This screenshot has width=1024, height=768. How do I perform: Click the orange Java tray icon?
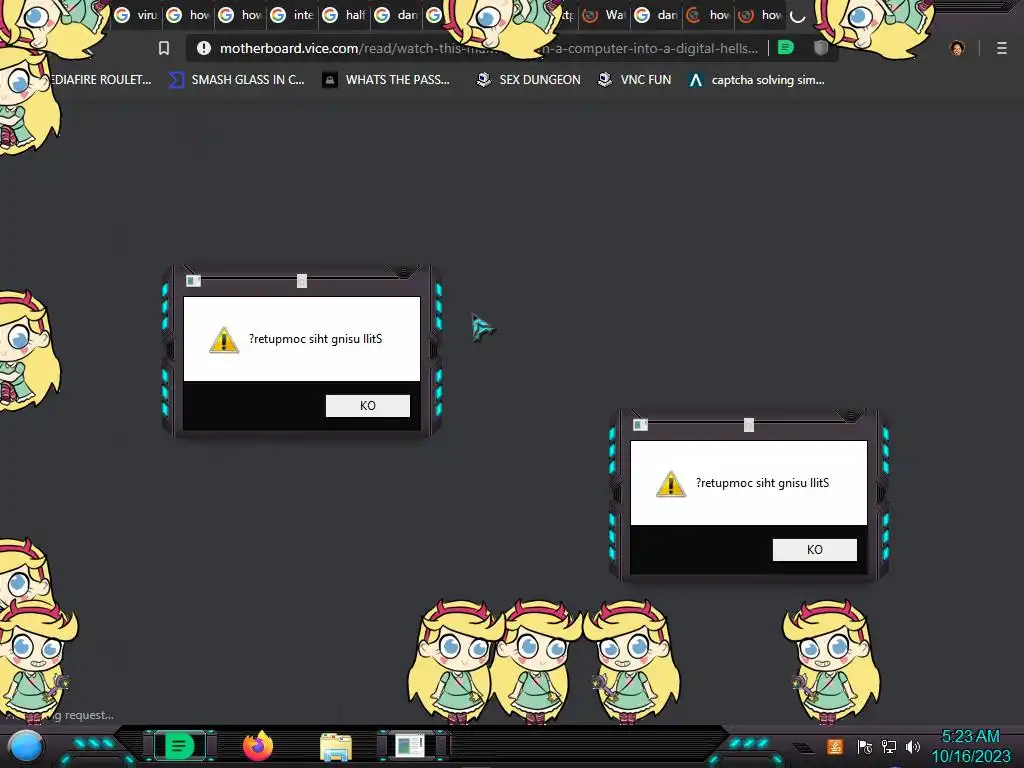[835, 746]
